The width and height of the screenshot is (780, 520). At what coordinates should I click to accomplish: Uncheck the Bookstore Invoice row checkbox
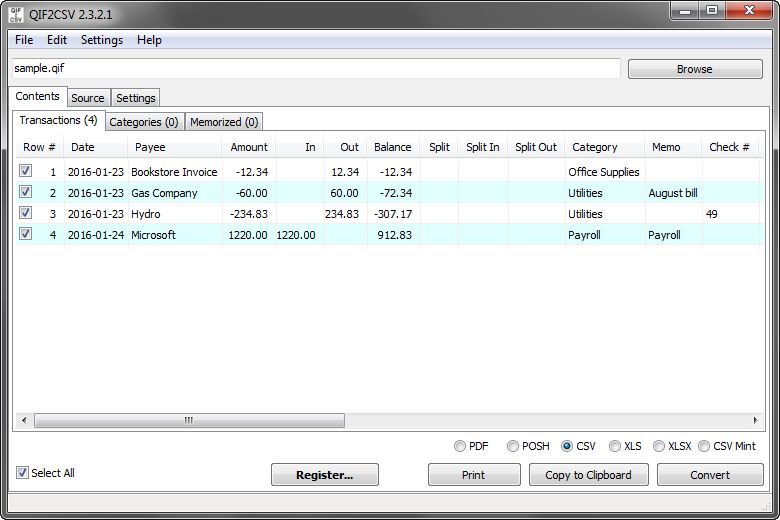coord(25,171)
